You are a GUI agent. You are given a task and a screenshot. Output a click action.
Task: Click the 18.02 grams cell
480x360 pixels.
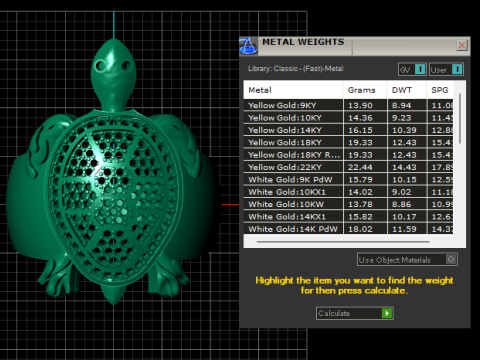[365, 229]
